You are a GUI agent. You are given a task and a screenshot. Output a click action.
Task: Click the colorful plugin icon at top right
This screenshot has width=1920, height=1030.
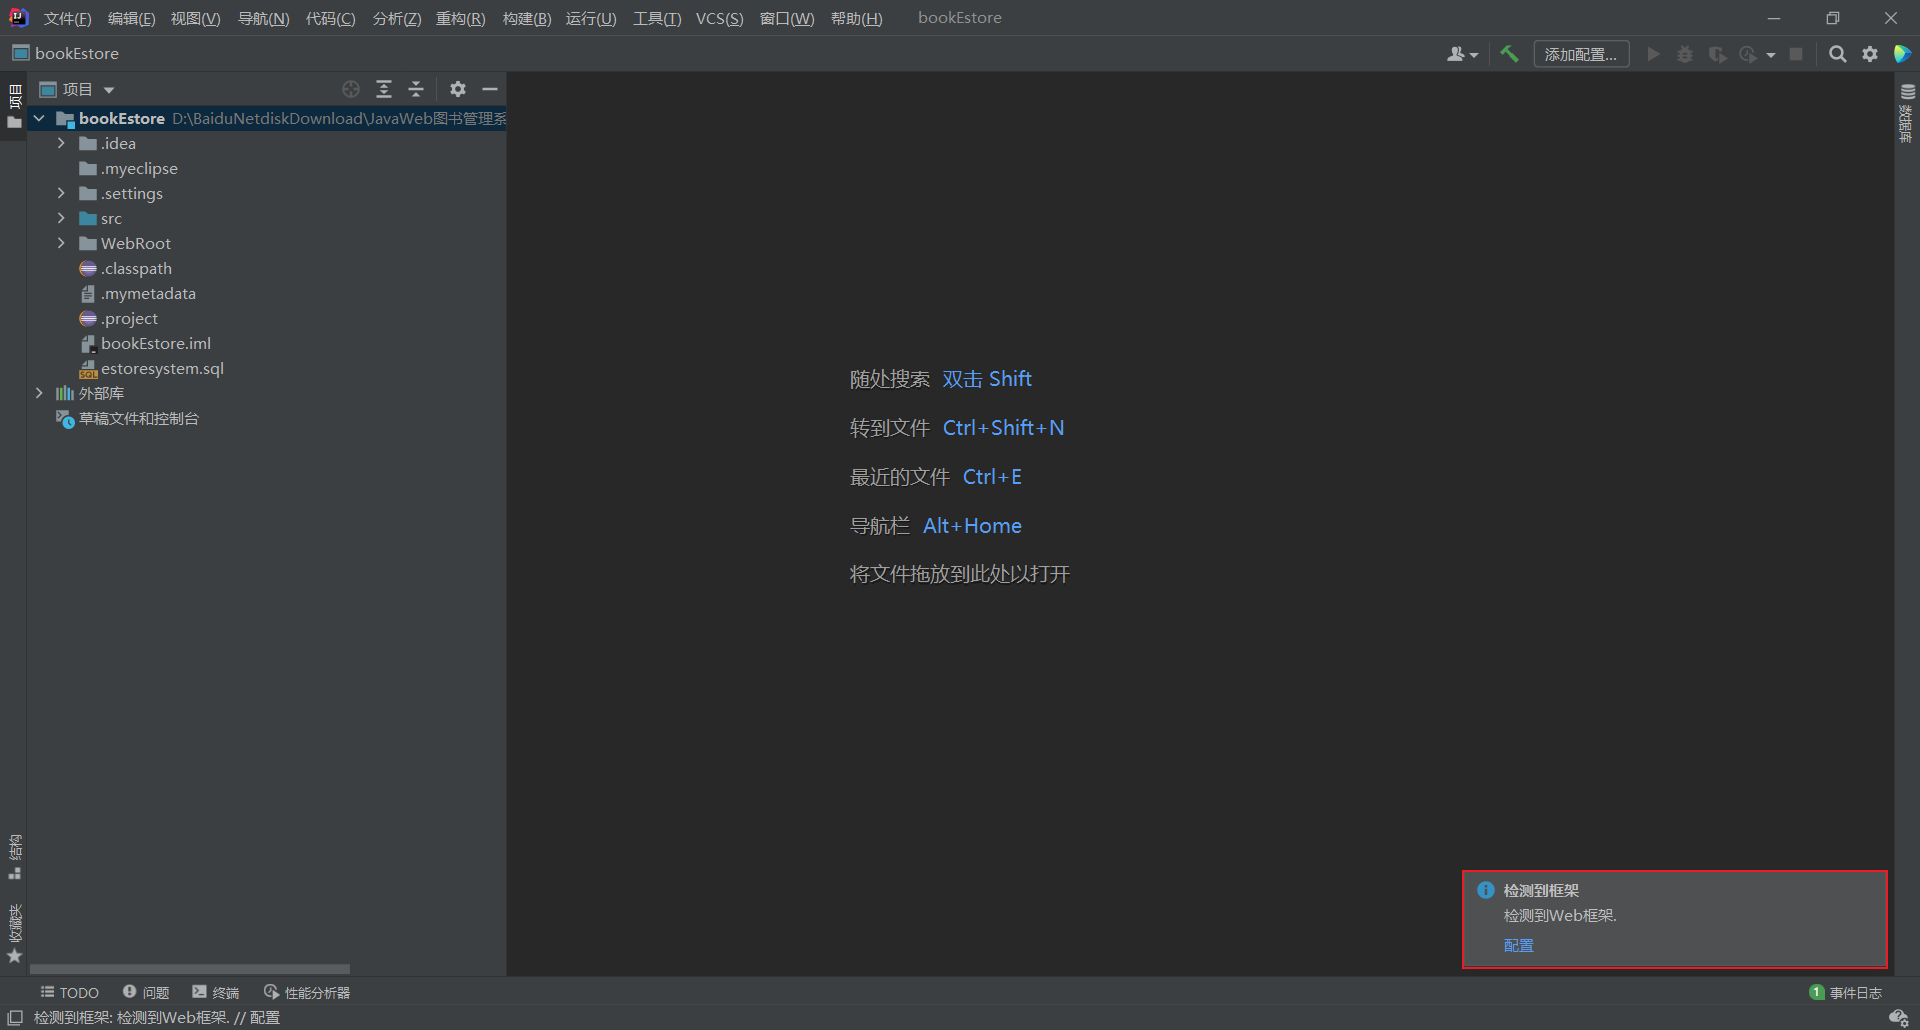(1902, 54)
